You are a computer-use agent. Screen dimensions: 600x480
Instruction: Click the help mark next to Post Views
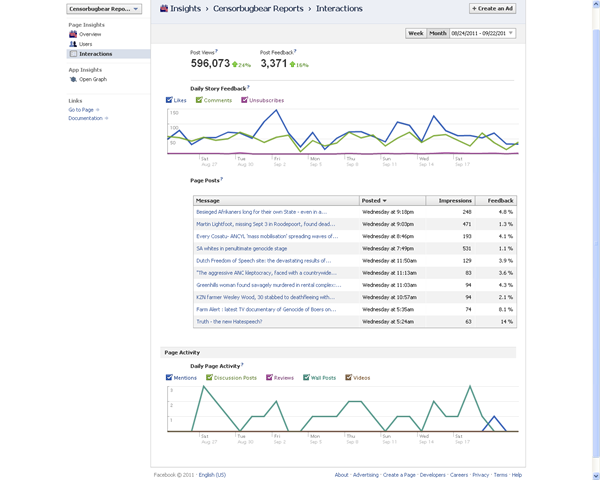point(217,51)
